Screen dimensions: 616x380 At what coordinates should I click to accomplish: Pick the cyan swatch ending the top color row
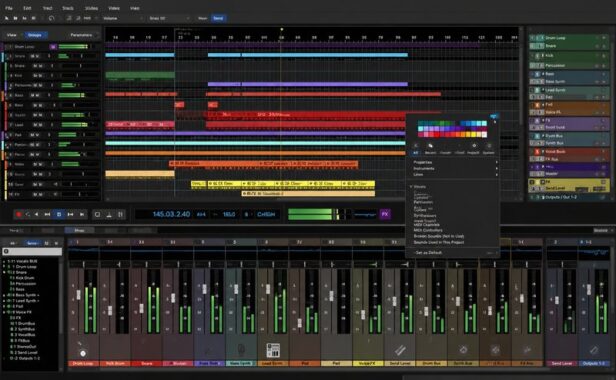click(x=484, y=123)
